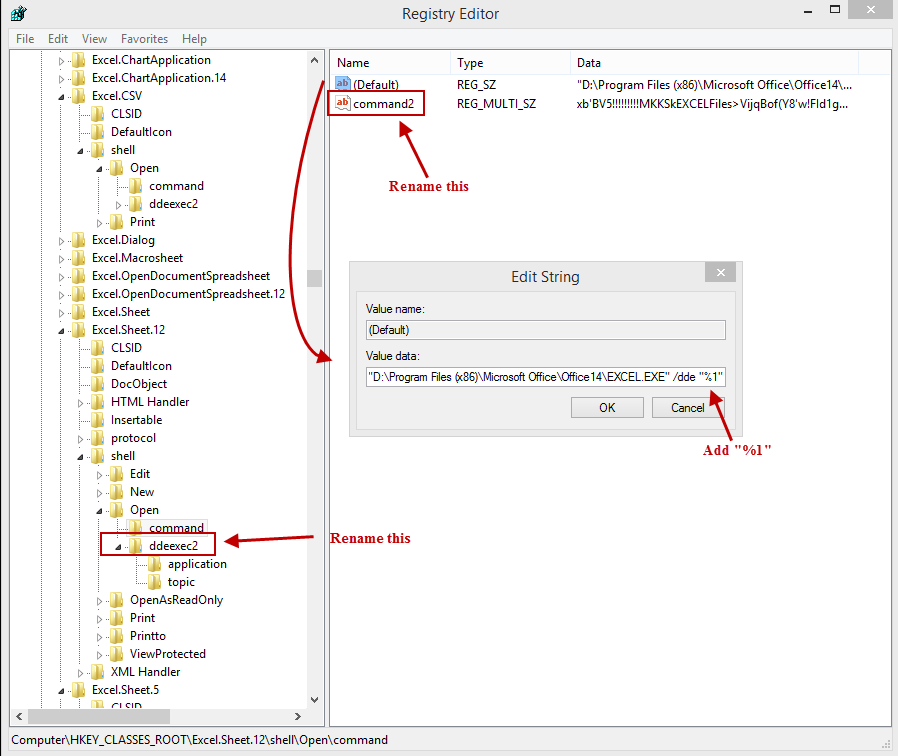Click the topic subkey folder icon
Viewport: 898px width, 756px height.
pyautogui.click(x=155, y=582)
